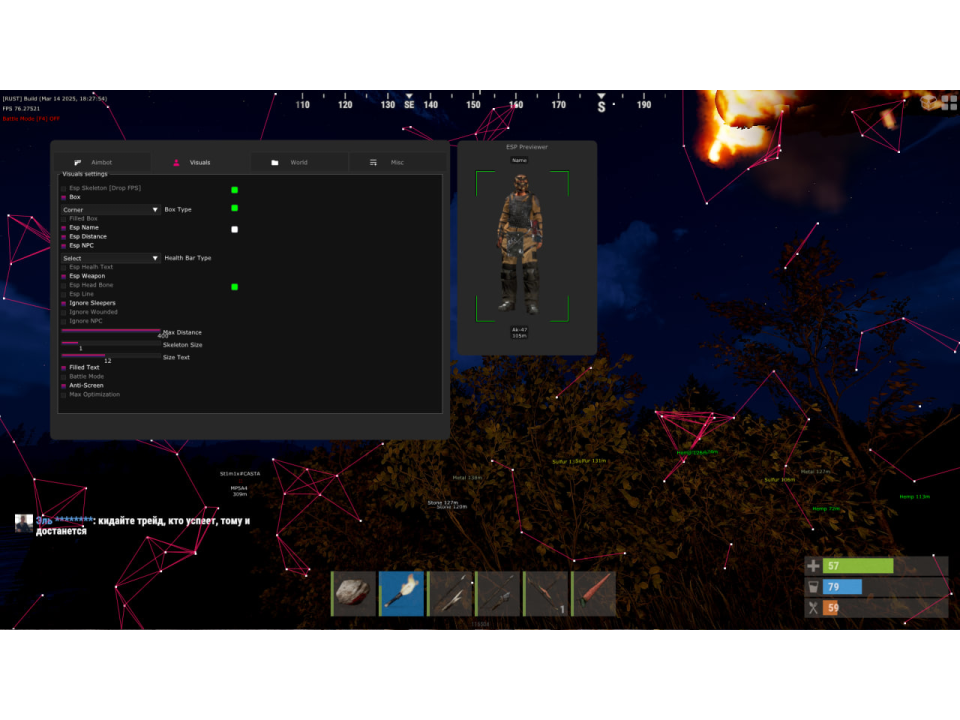Open the loot crate icon in the top-right corner
The height and width of the screenshot is (720, 960).
click(930, 102)
